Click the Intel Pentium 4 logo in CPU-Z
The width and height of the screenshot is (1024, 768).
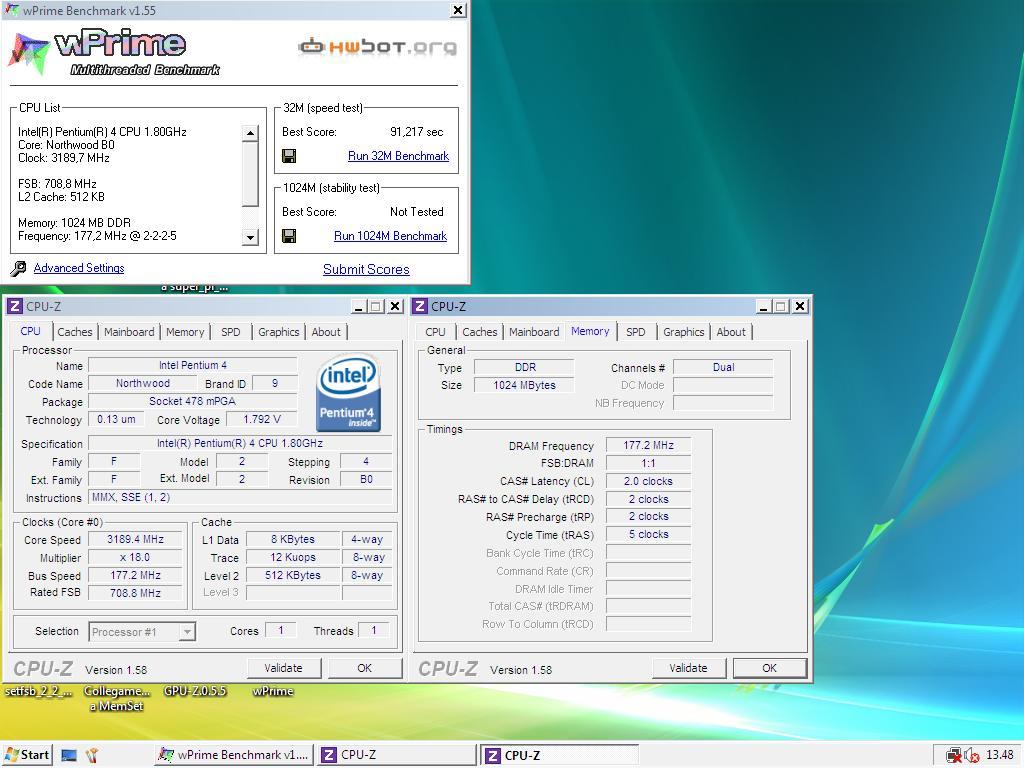point(348,392)
